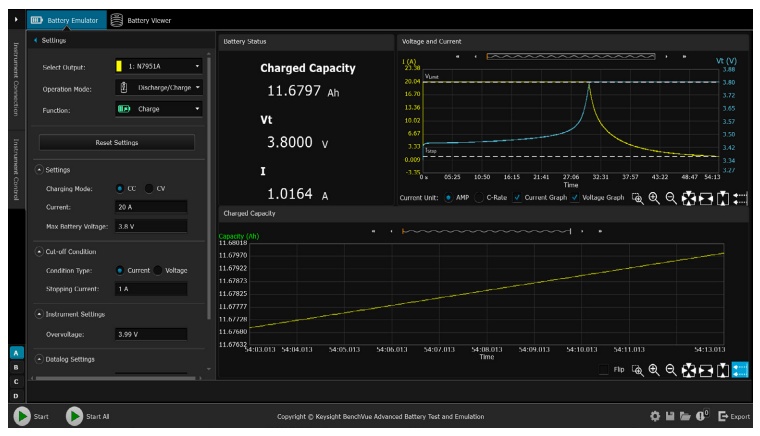760x436 pixels.
Task: Click the Export button
Action: point(734,416)
